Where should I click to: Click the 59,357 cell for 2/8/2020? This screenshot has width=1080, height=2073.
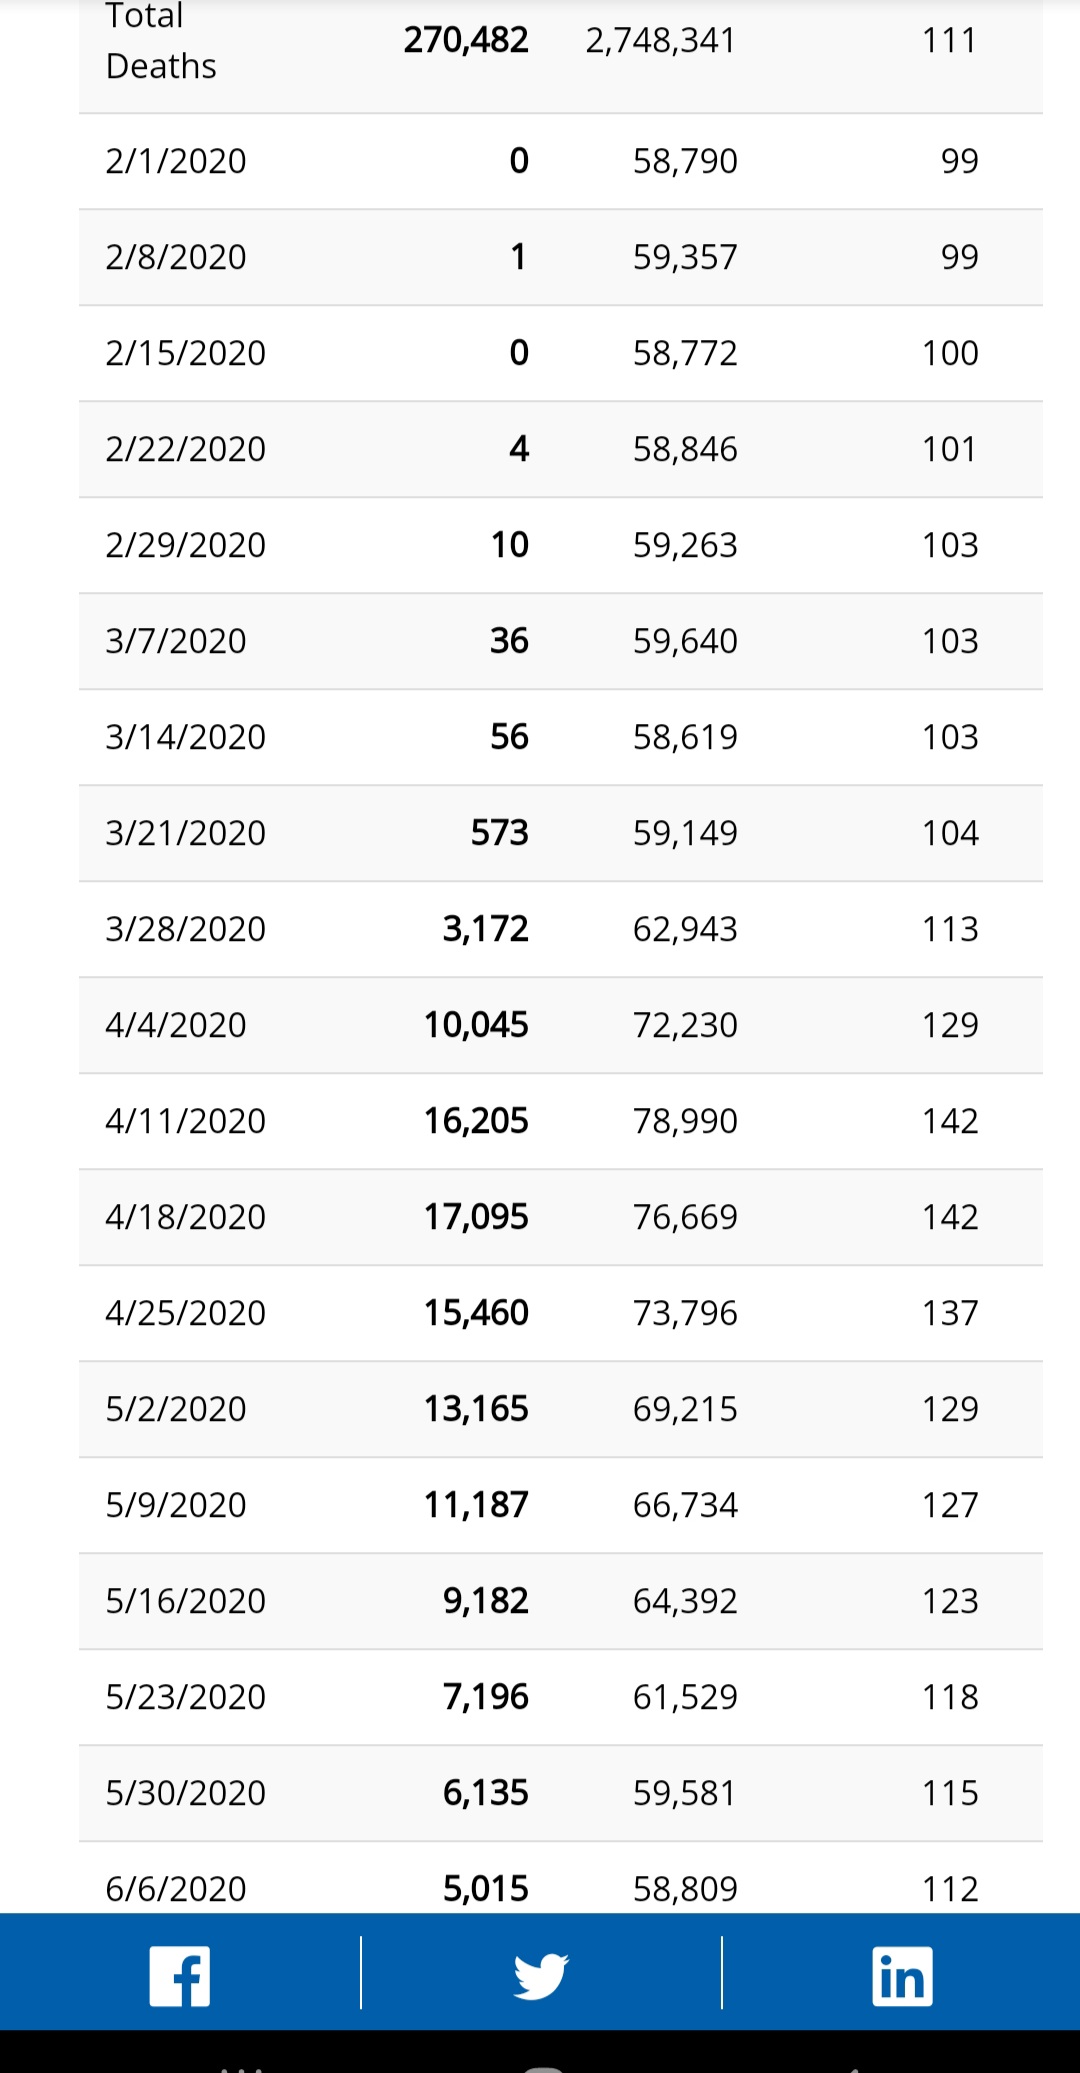(685, 257)
